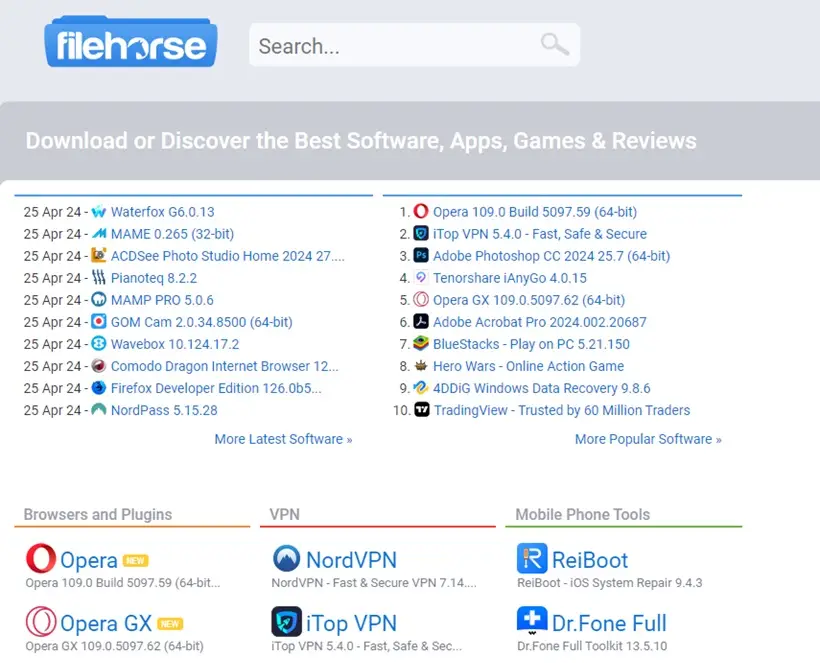Open the large iTop VPN title link

click(x=351, y=623)
